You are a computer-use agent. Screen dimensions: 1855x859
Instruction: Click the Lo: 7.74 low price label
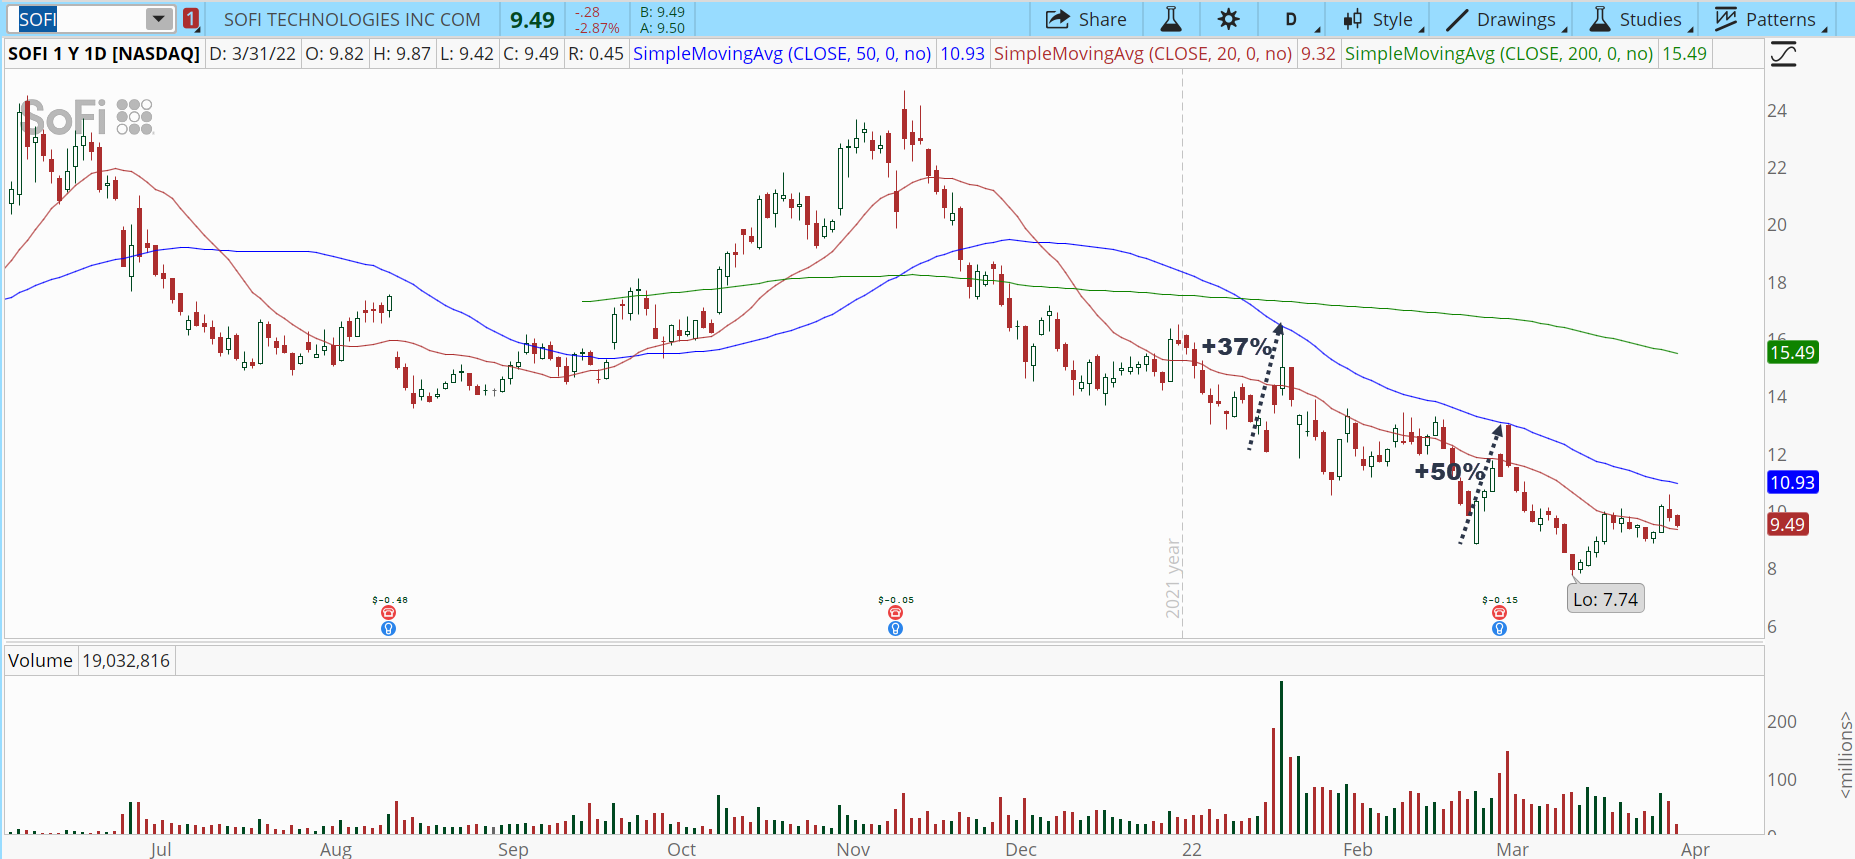pos(1605,599)
